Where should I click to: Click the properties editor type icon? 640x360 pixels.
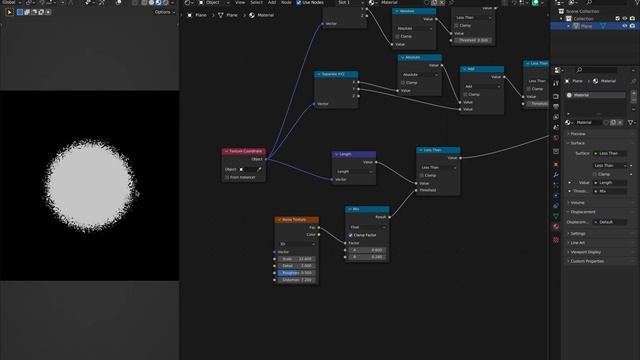pos(557,70)
